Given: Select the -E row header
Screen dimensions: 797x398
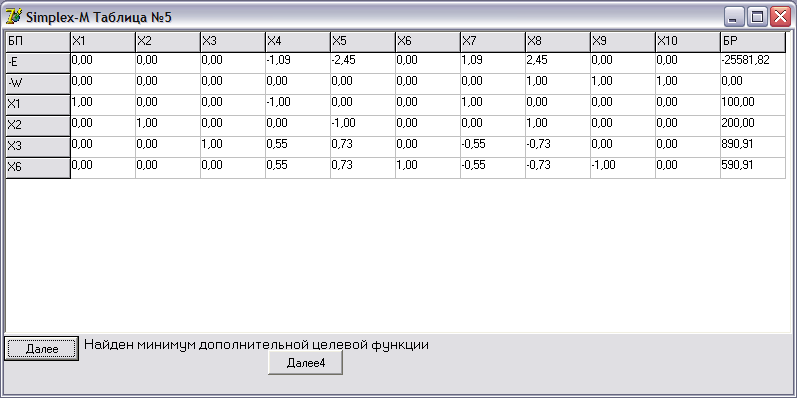Looking at the screenshot, I should click(38, 63).
